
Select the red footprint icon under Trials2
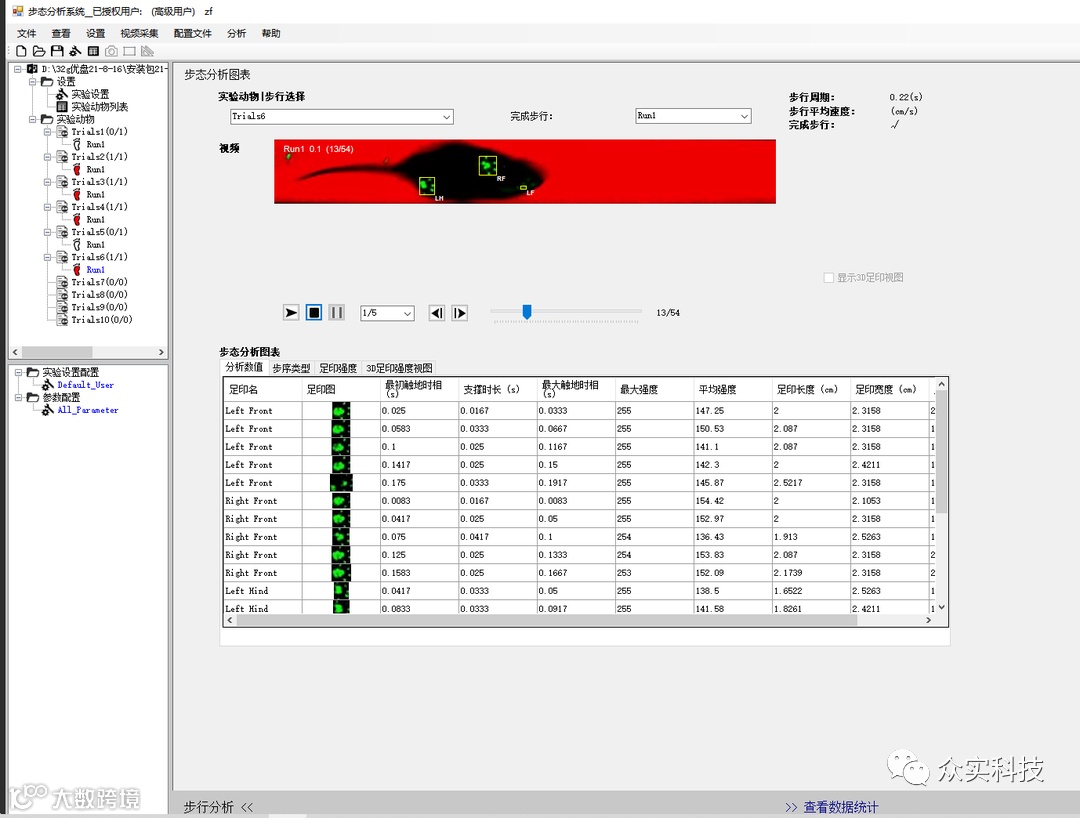click(x=77, y=169)
